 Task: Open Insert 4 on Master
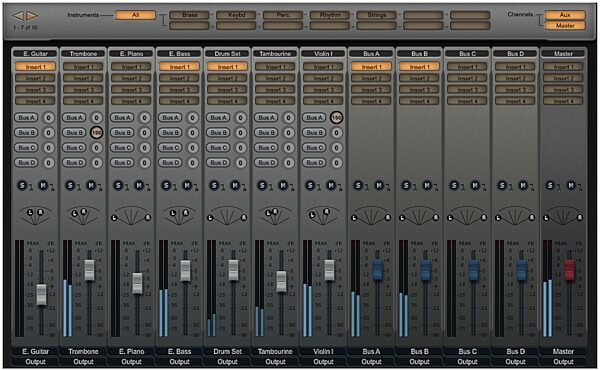[x=563, y=101]
